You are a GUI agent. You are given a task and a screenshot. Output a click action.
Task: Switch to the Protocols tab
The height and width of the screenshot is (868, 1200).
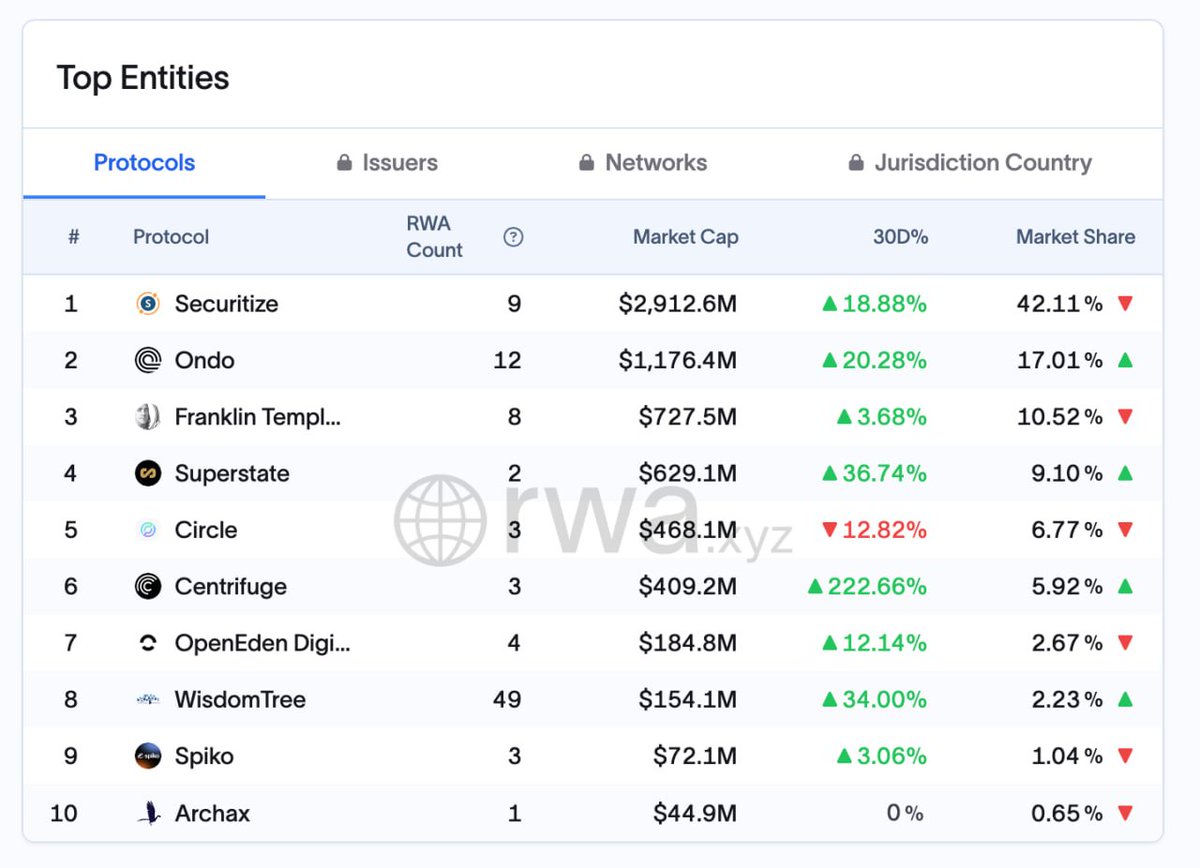pyautogui.click(x=144, y=163)
